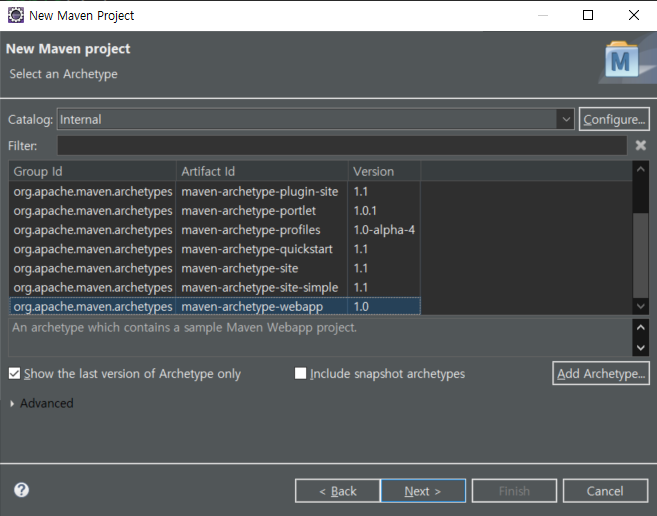Image resolution: width=657 pixels, height=516 pixels.
Task: Click the help question mark icon
Action: [x=21, y=490]
